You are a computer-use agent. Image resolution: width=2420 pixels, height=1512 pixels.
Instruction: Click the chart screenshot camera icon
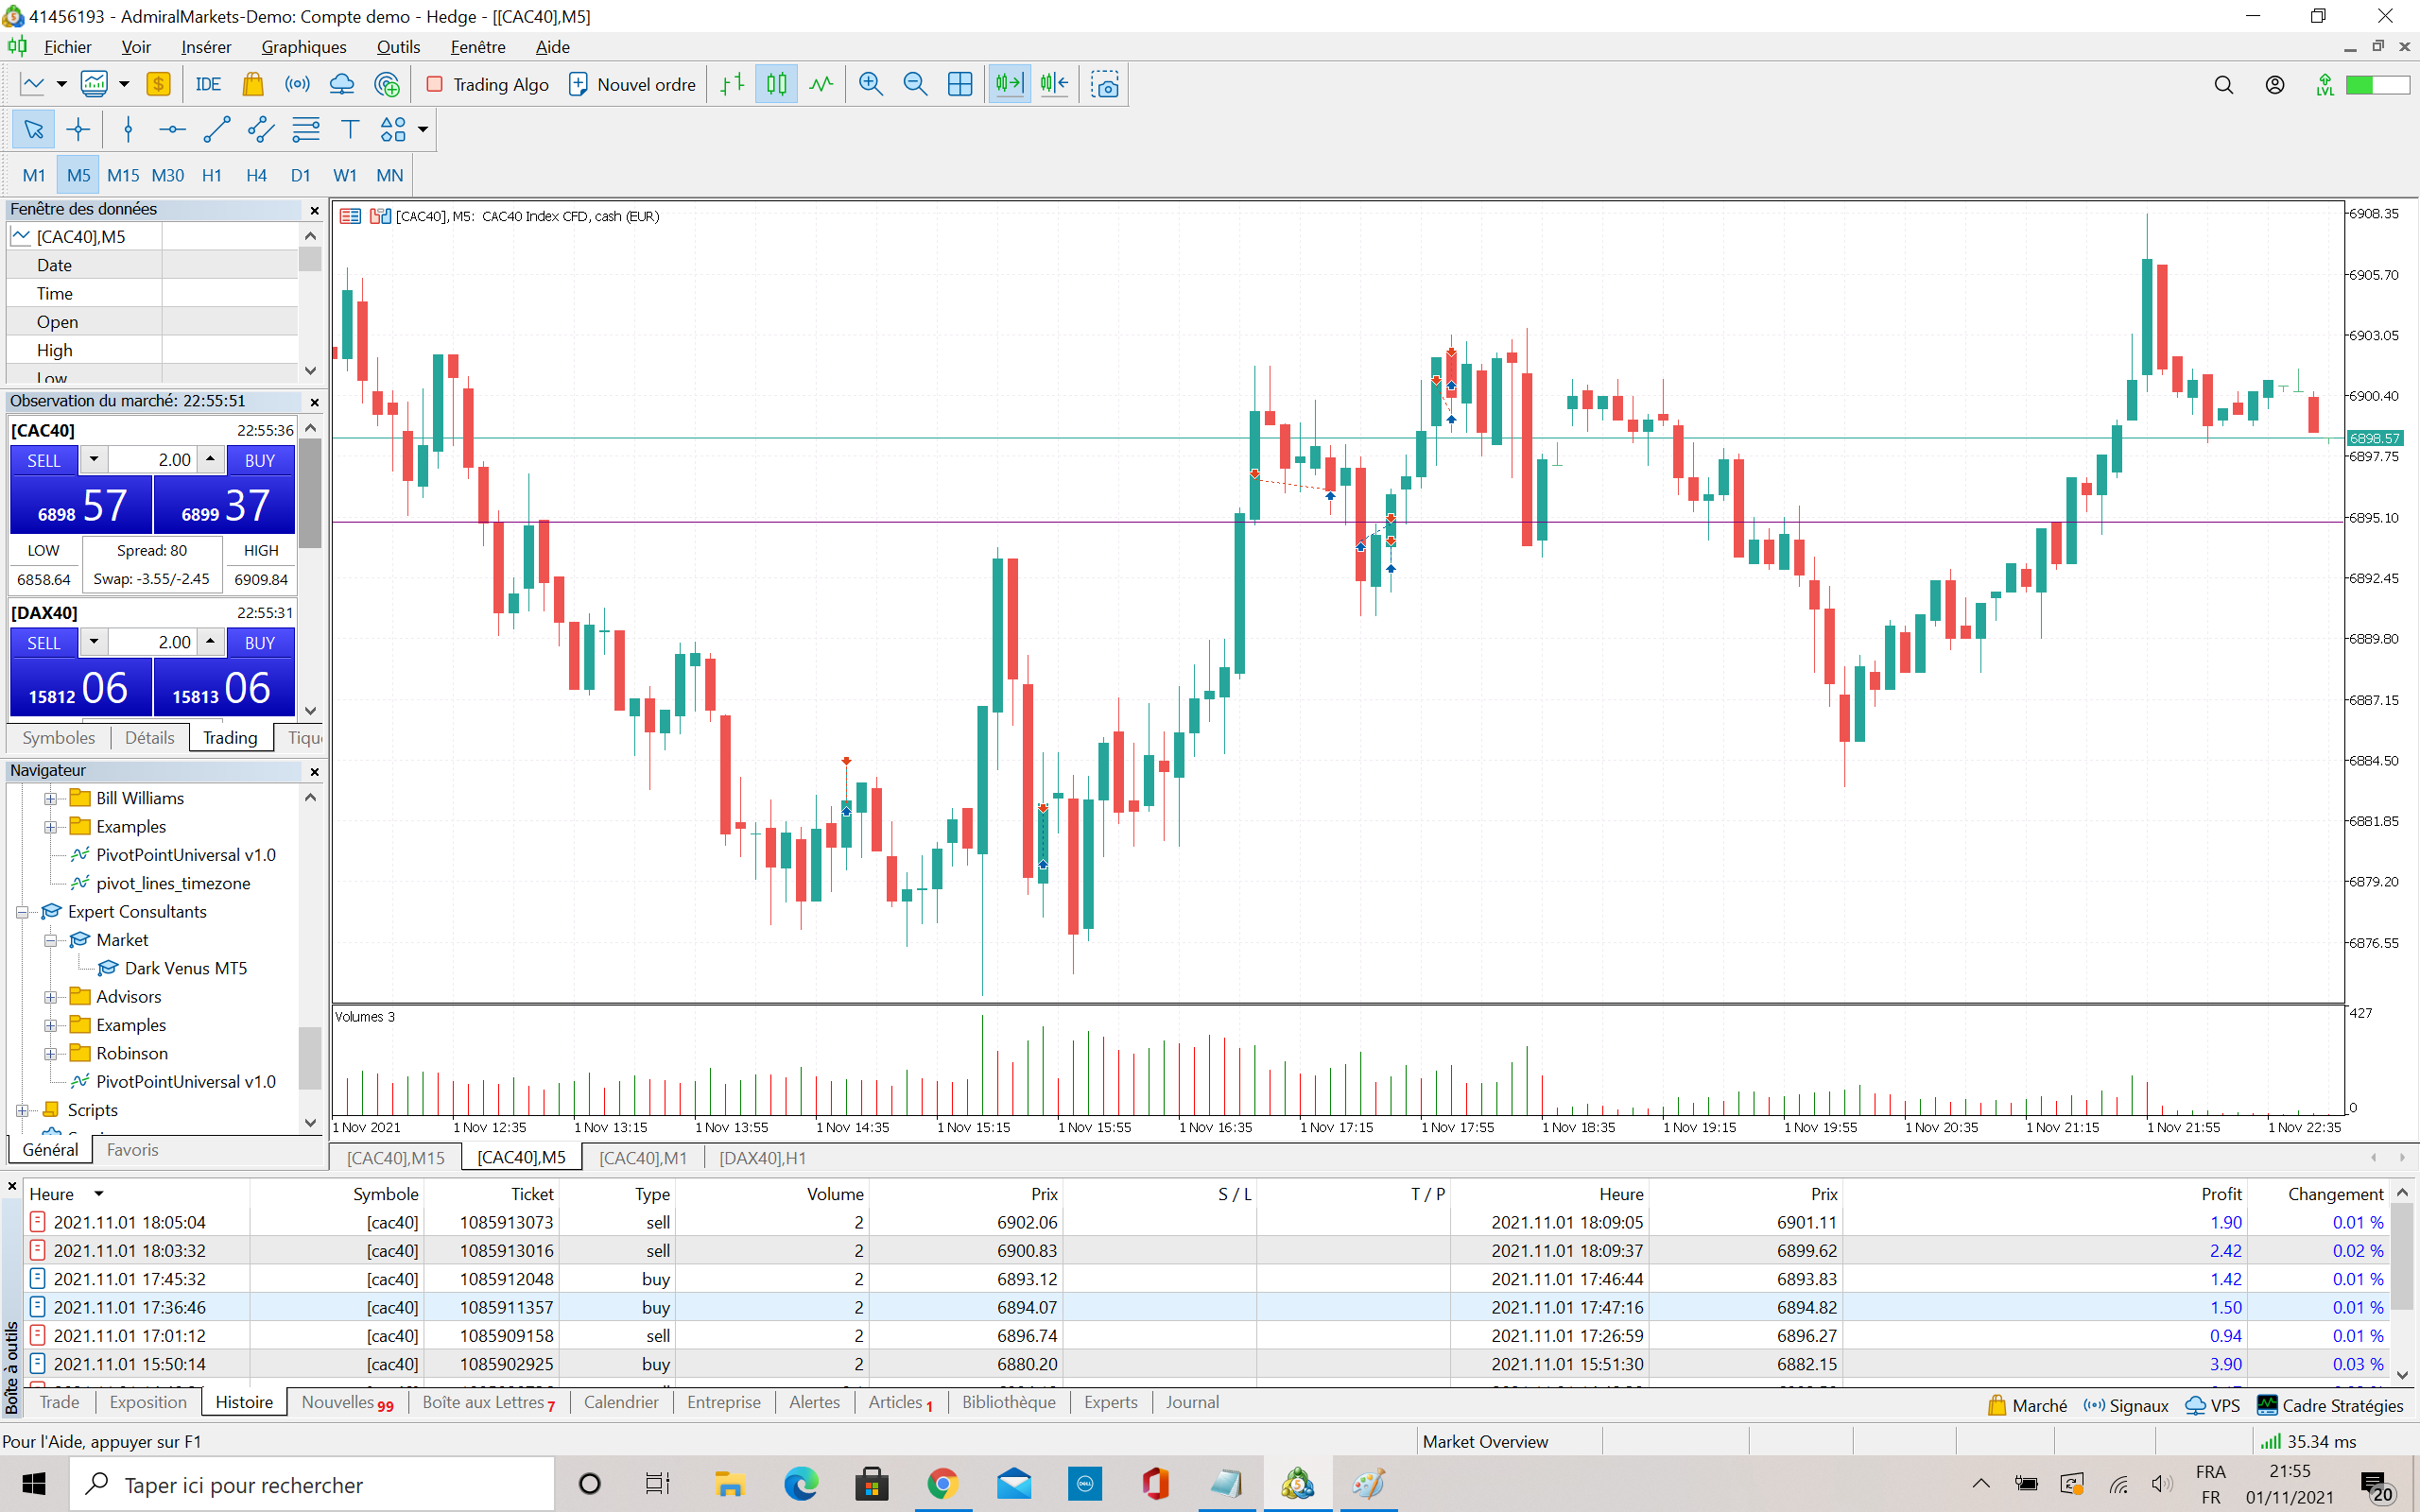click(1105, 85)
